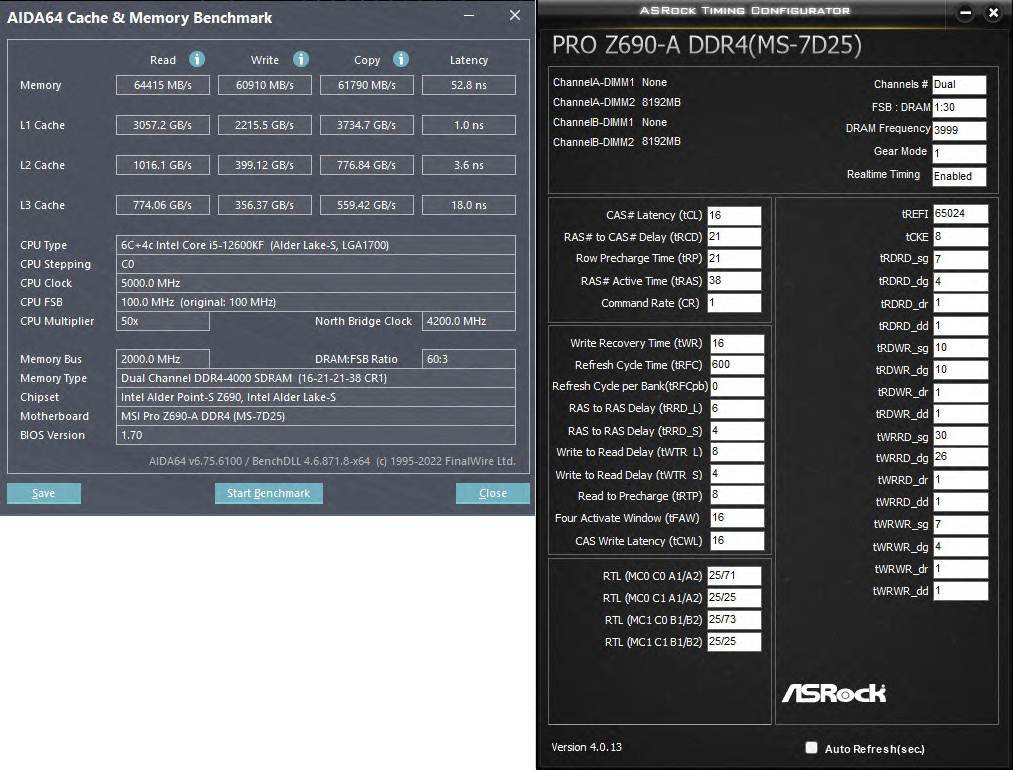
Task: Click the BIOS Version 1.70 field
Action: pos(316,435)
